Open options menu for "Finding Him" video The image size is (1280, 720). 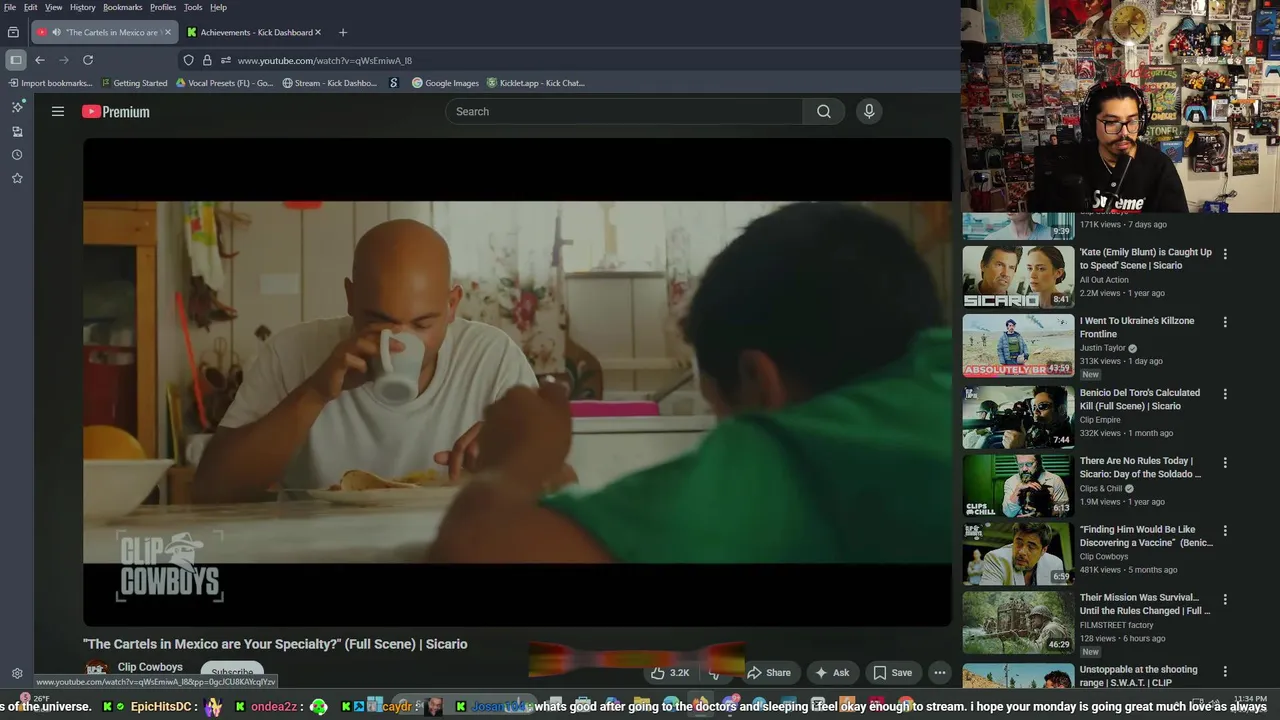1225,531
